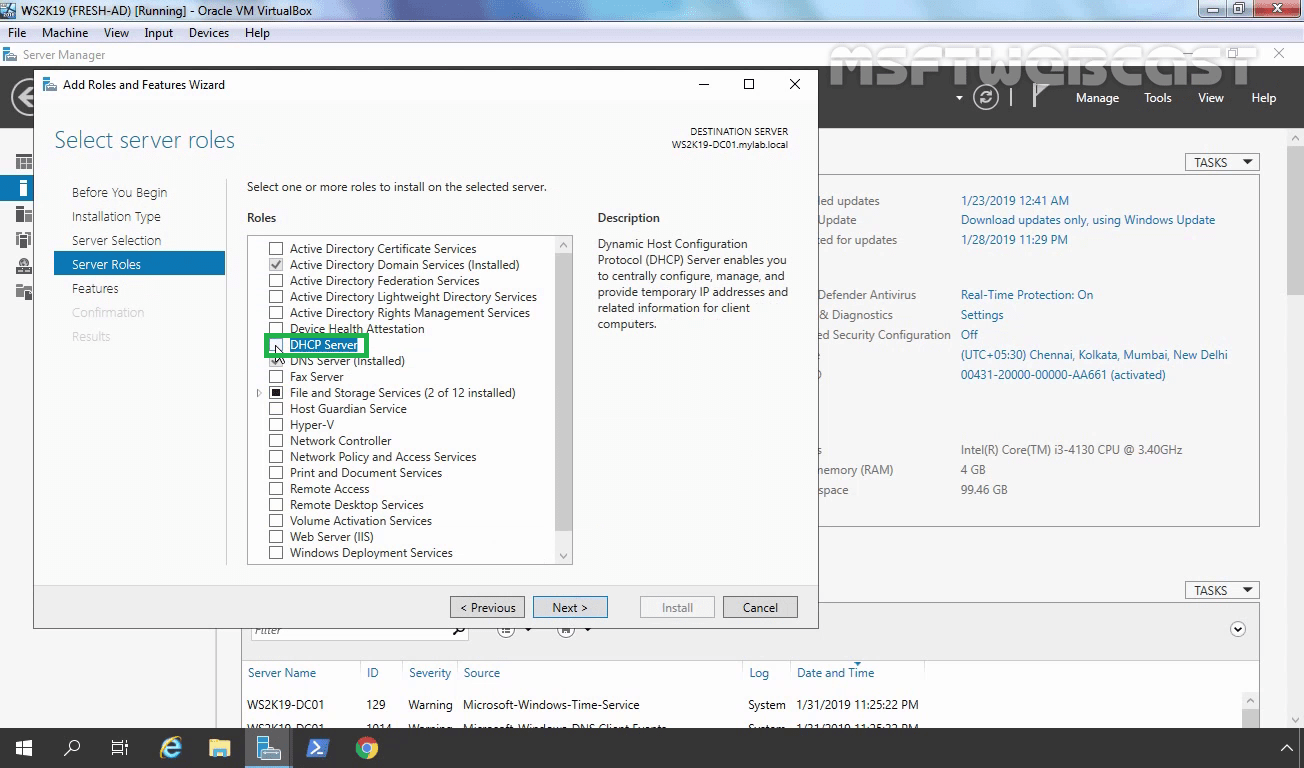Image resolution: width=1304 pixels, height=768 pixels.
Task: Sort events by Severity column
Action: click(429, 673)
